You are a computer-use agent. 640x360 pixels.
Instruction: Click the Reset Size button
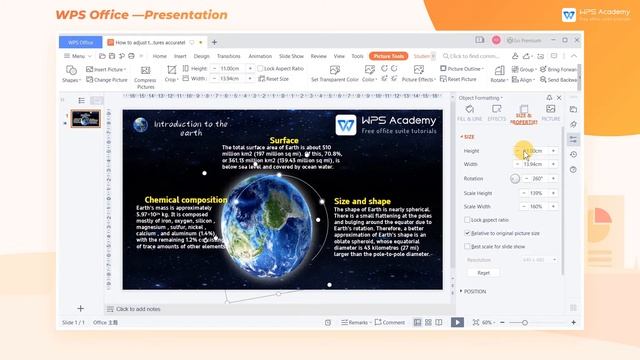point(273,79)
